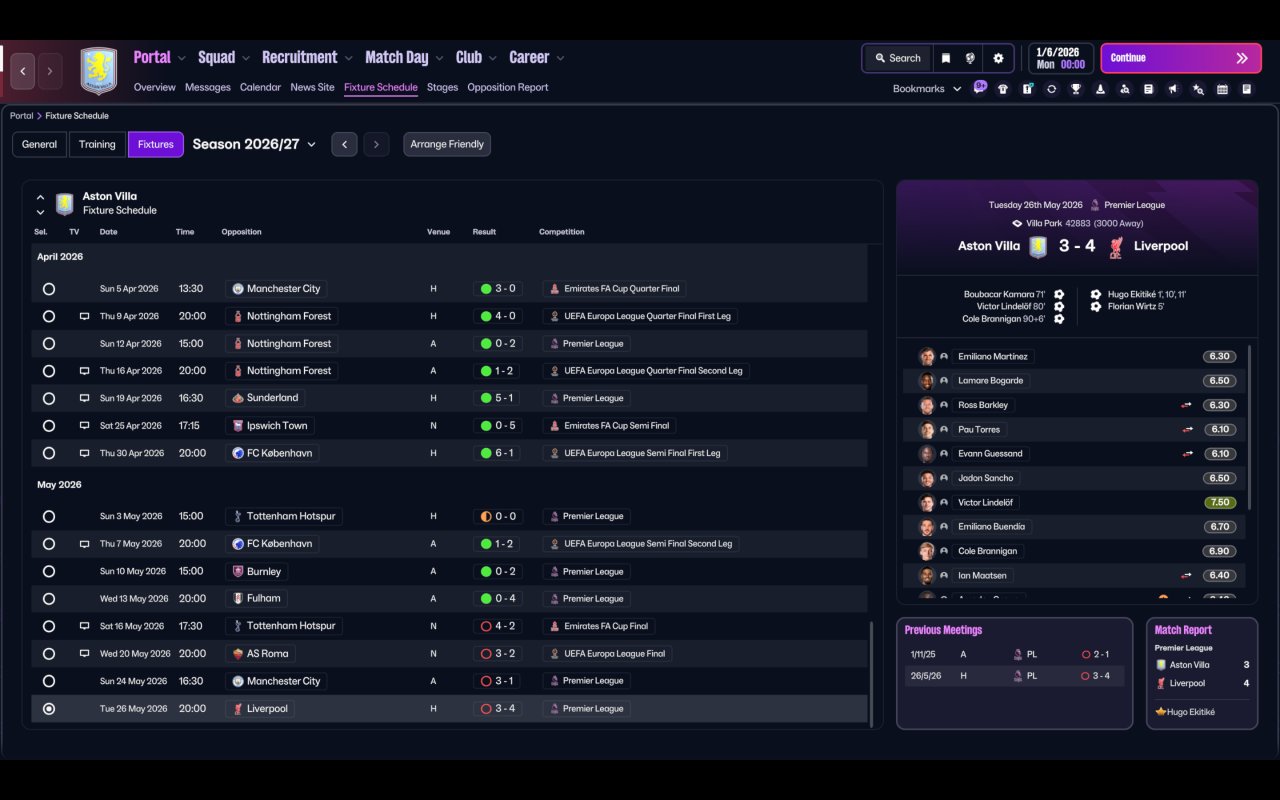Select the AS Roma fixture radio button
The image size is (1280, 800).
(49, 654)
